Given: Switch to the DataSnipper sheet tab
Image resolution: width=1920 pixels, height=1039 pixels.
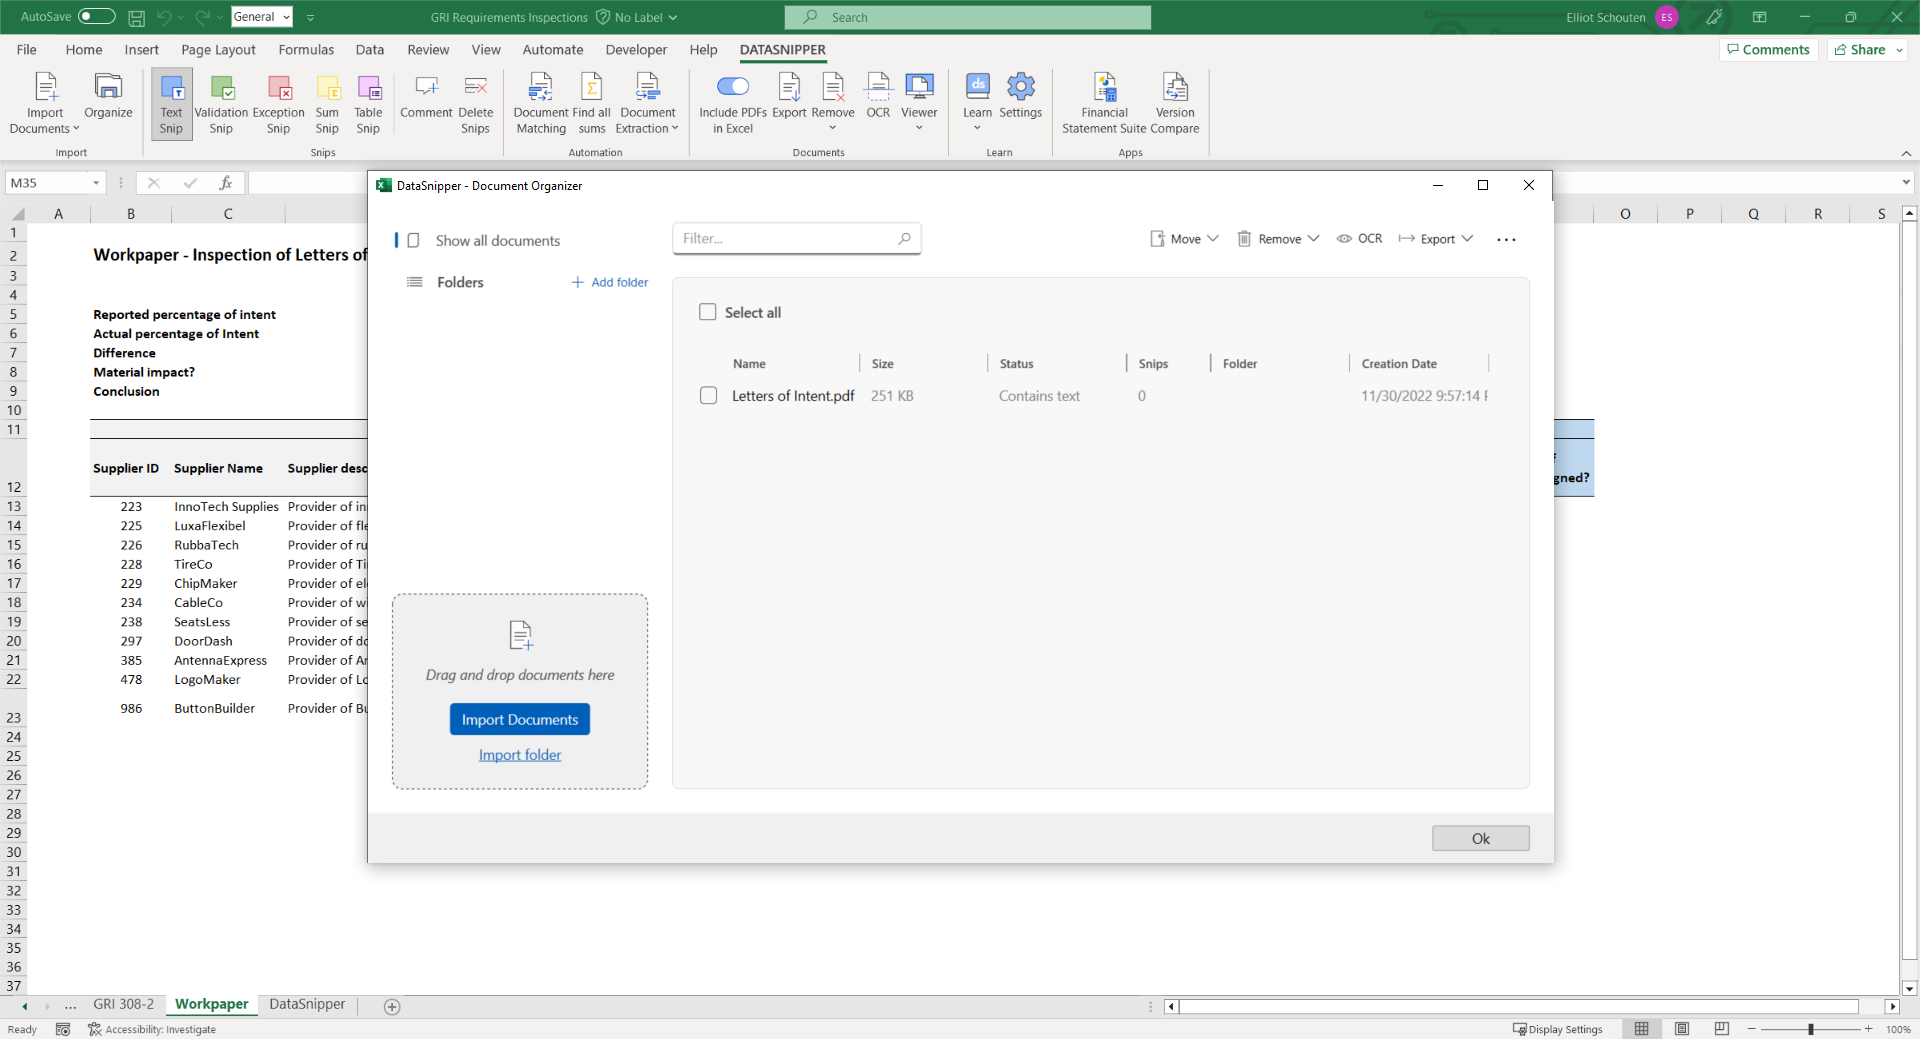Looking at the screenshot, I should [x=306, y=1005].
